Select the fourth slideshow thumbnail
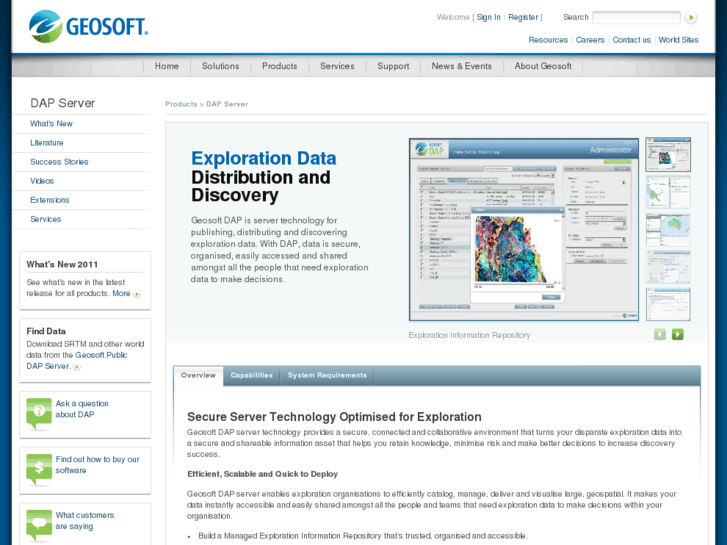Viewport: 727px width, 545px height. (668, 267)
